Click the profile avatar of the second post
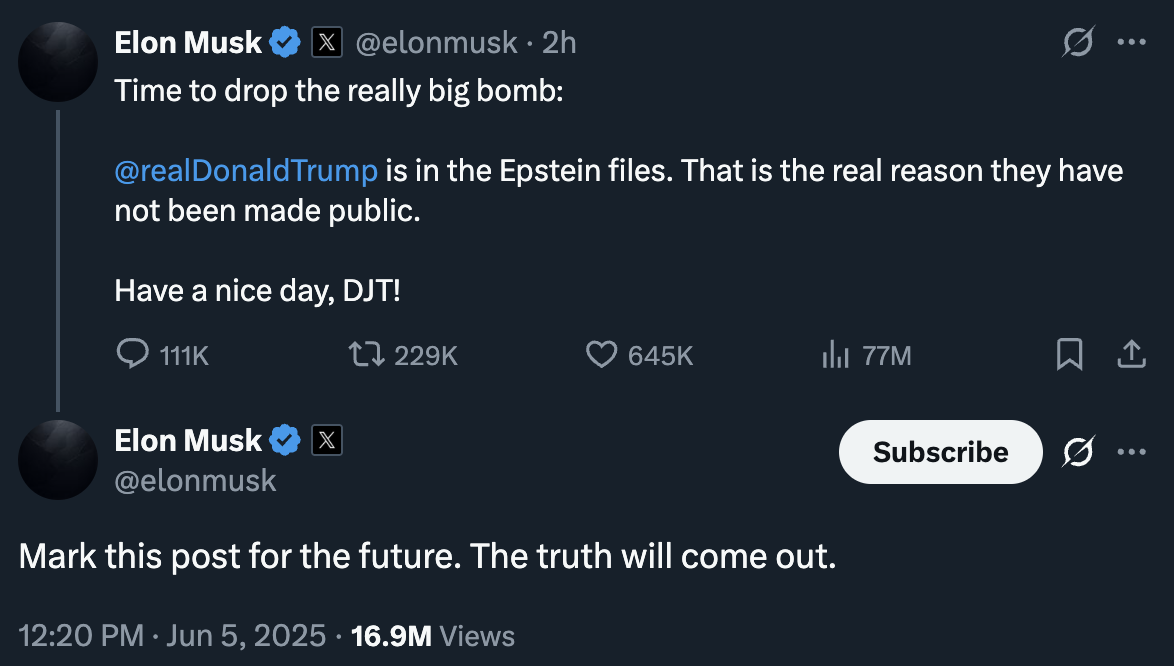 click(x=58, y=460)
